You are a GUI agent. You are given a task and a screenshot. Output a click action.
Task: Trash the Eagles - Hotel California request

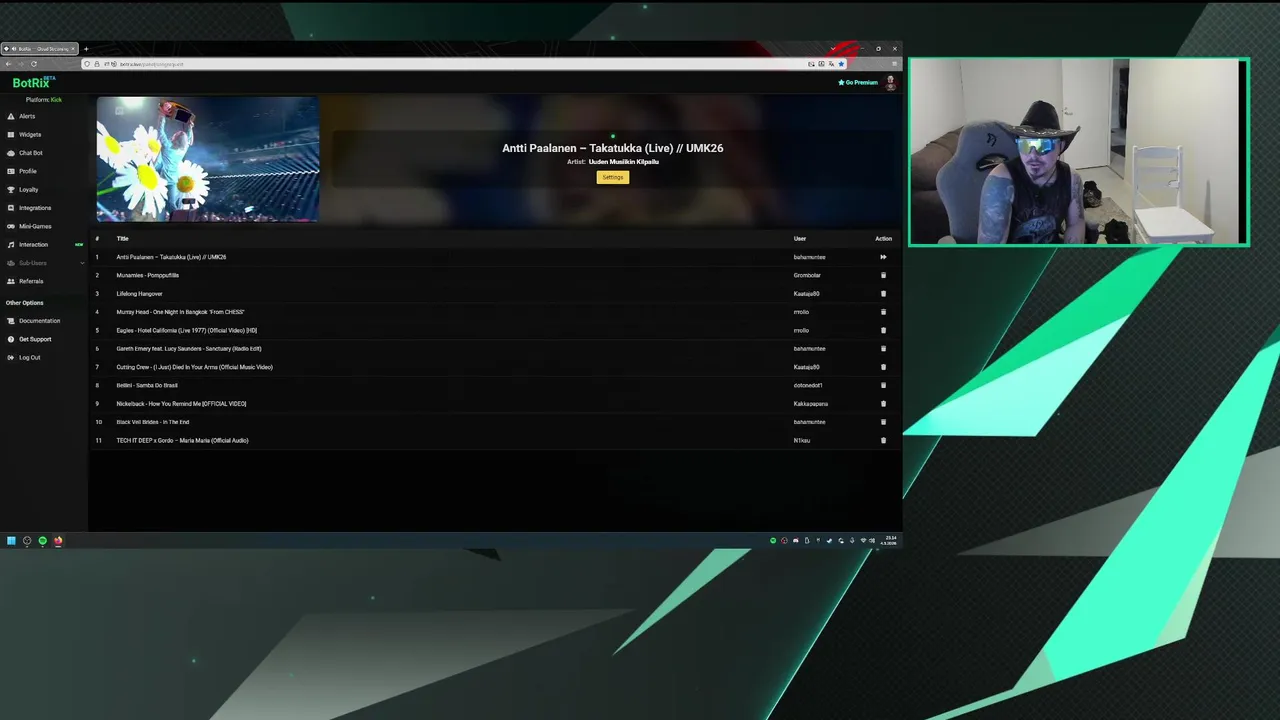point(883,330)
